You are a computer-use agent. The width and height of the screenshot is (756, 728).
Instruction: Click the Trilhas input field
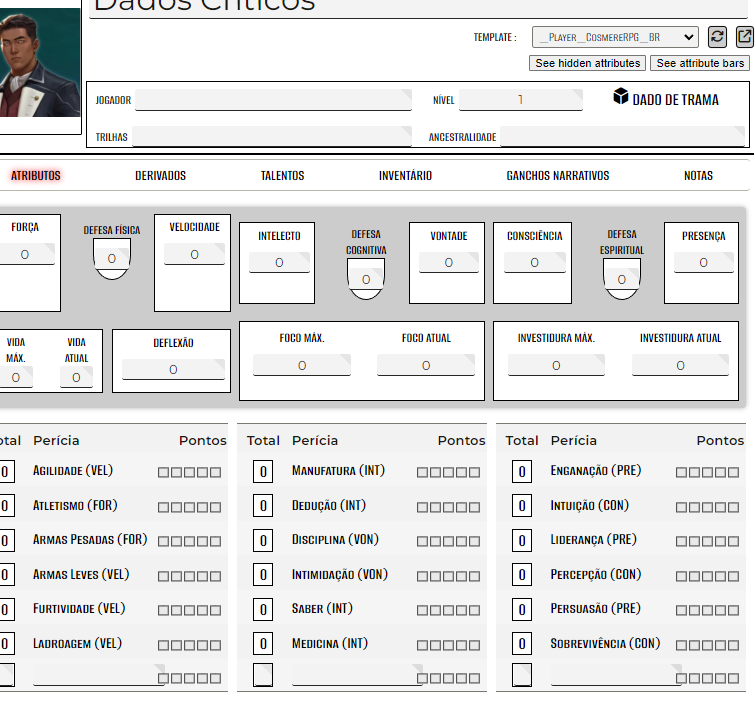[272, 136]
